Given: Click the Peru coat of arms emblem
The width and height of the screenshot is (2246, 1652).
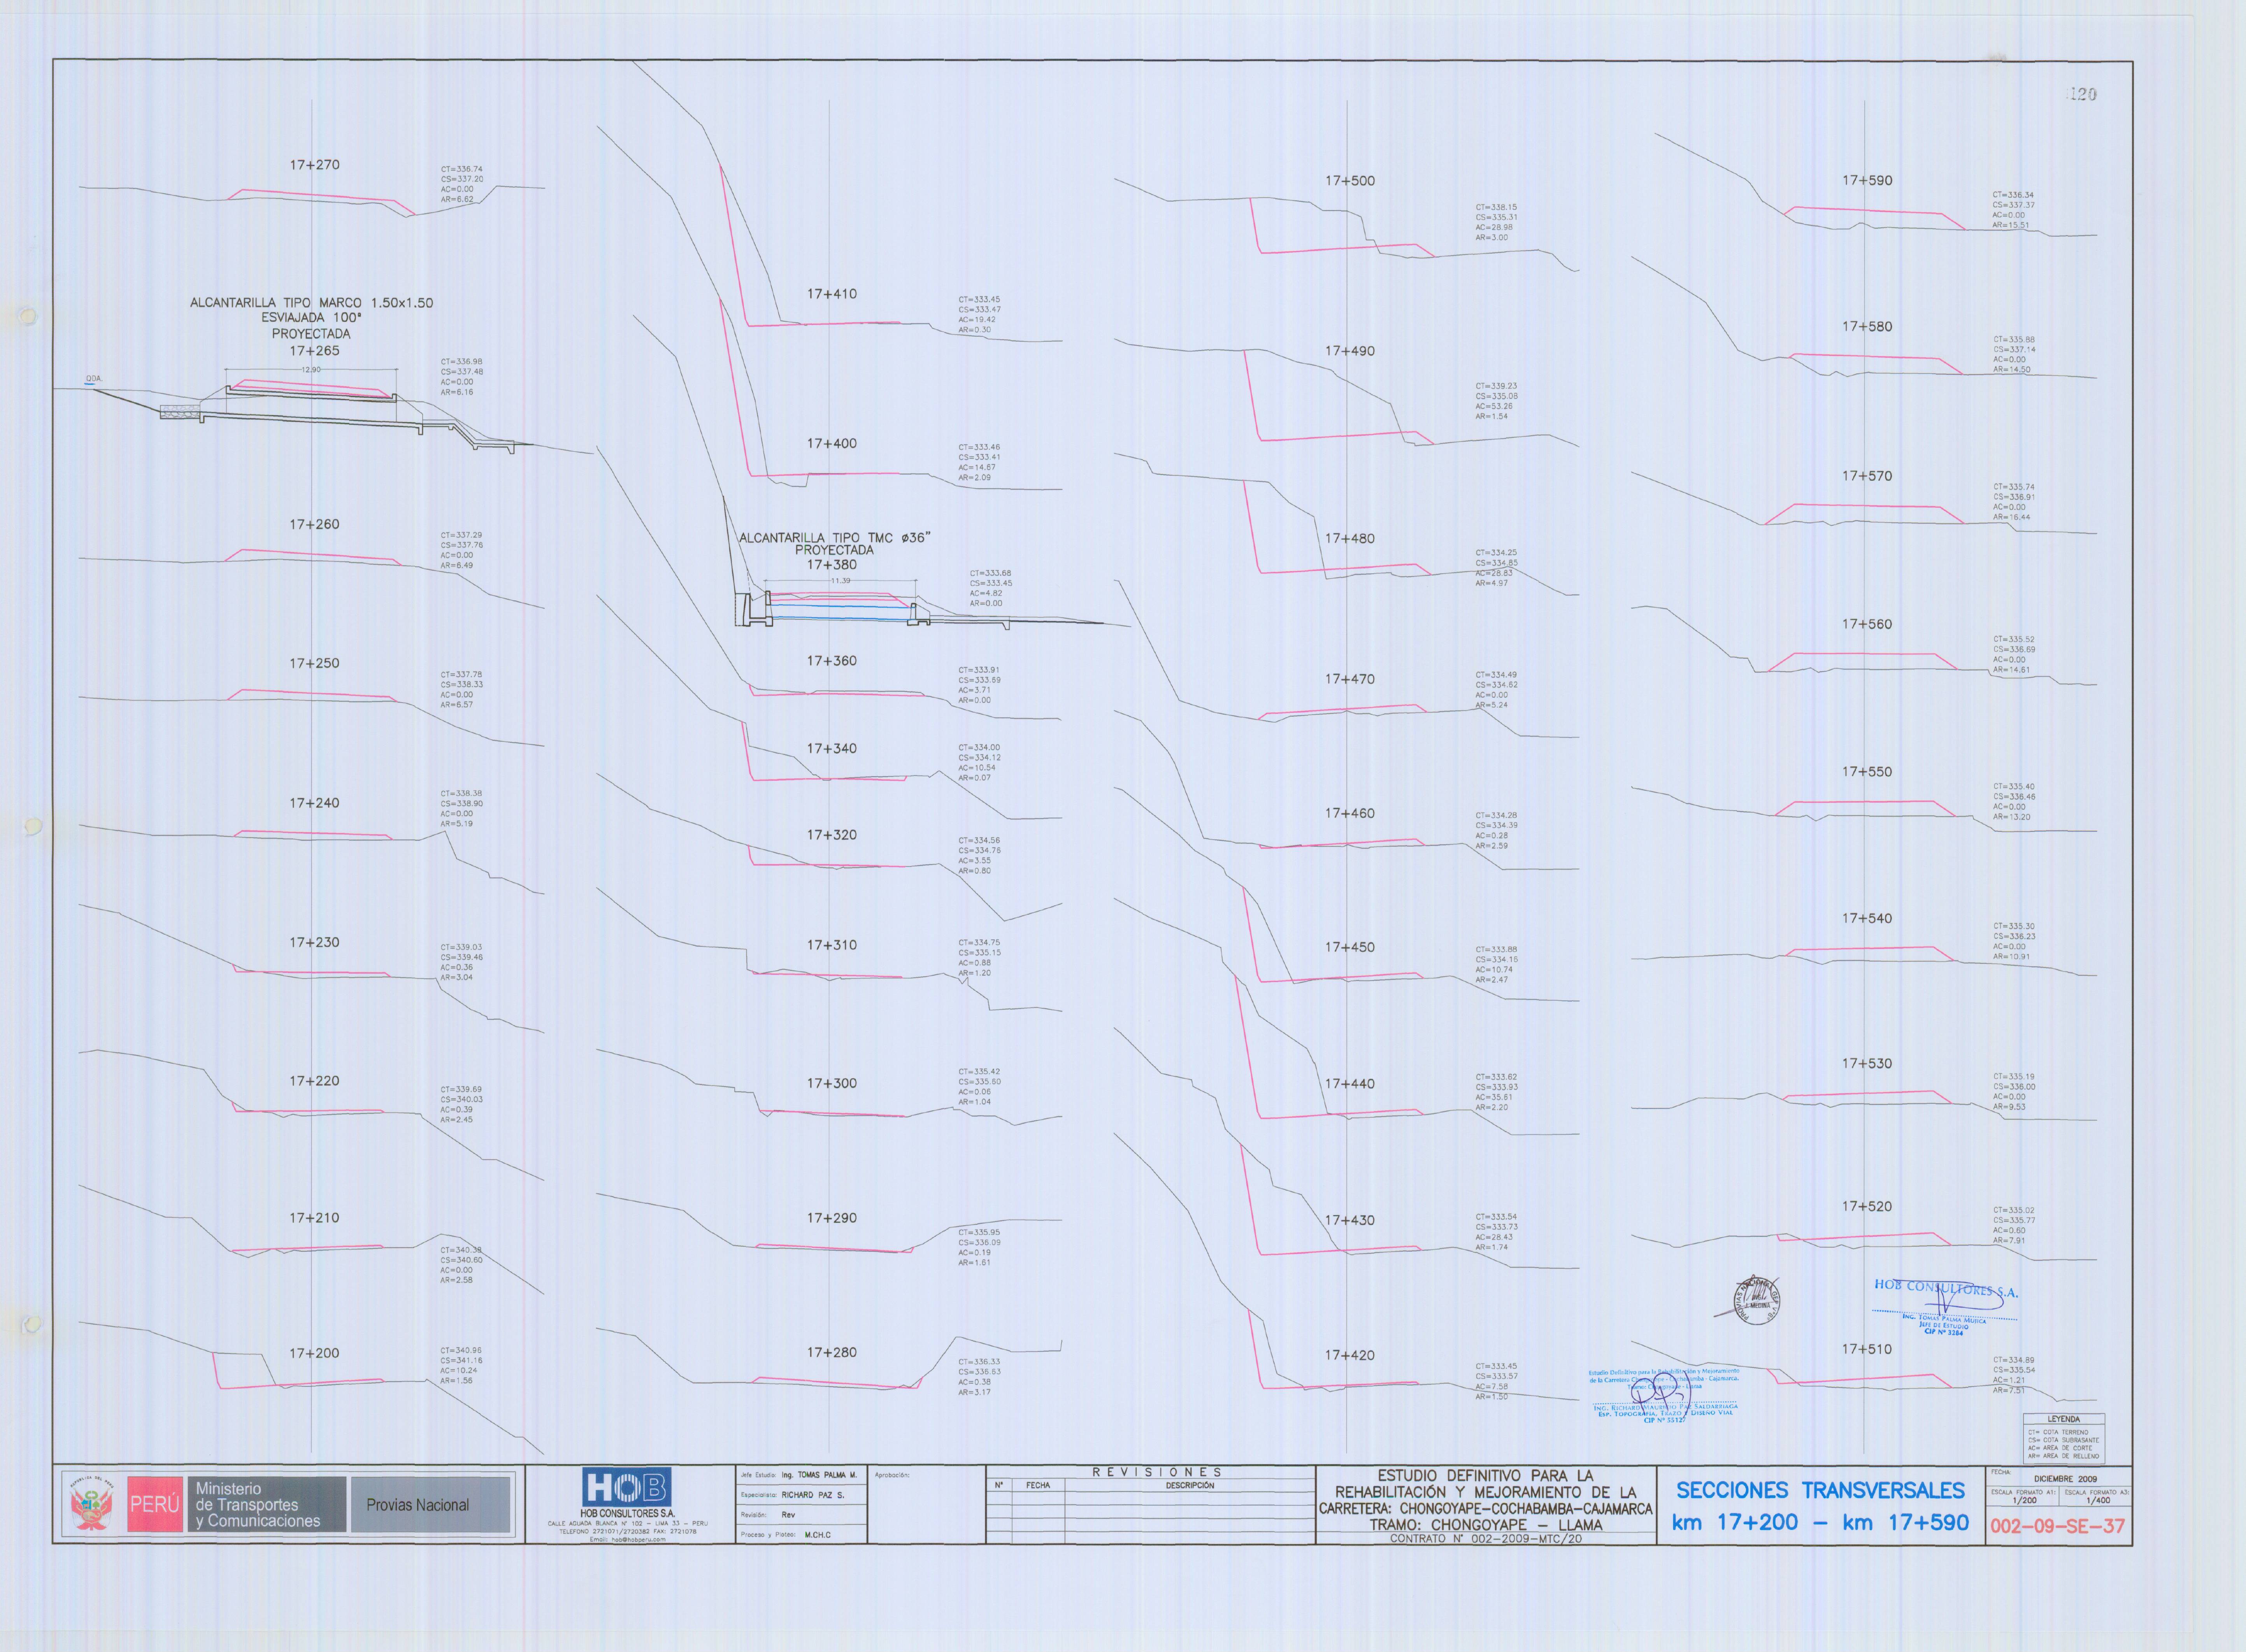Looking at the screenshot, I should pos(92,1504).
